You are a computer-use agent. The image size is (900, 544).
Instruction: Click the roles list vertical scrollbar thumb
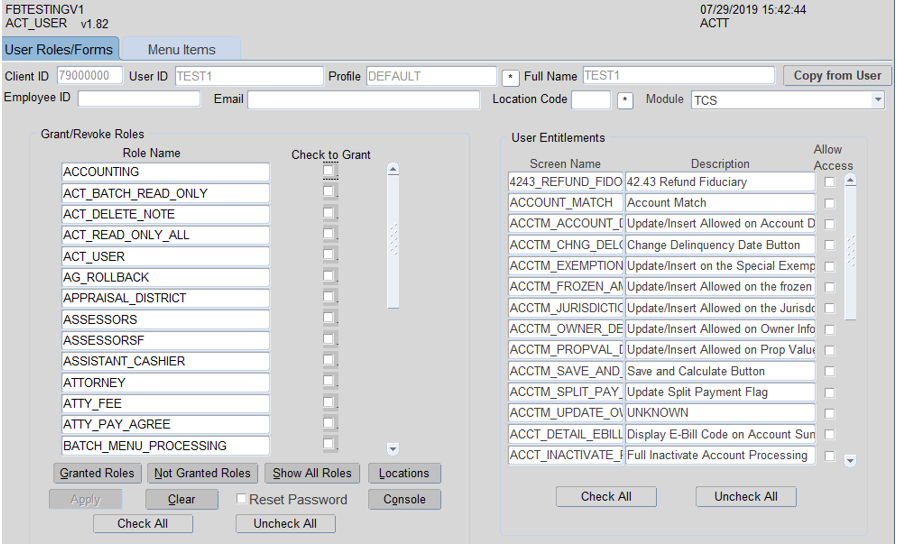click(392, 242)
